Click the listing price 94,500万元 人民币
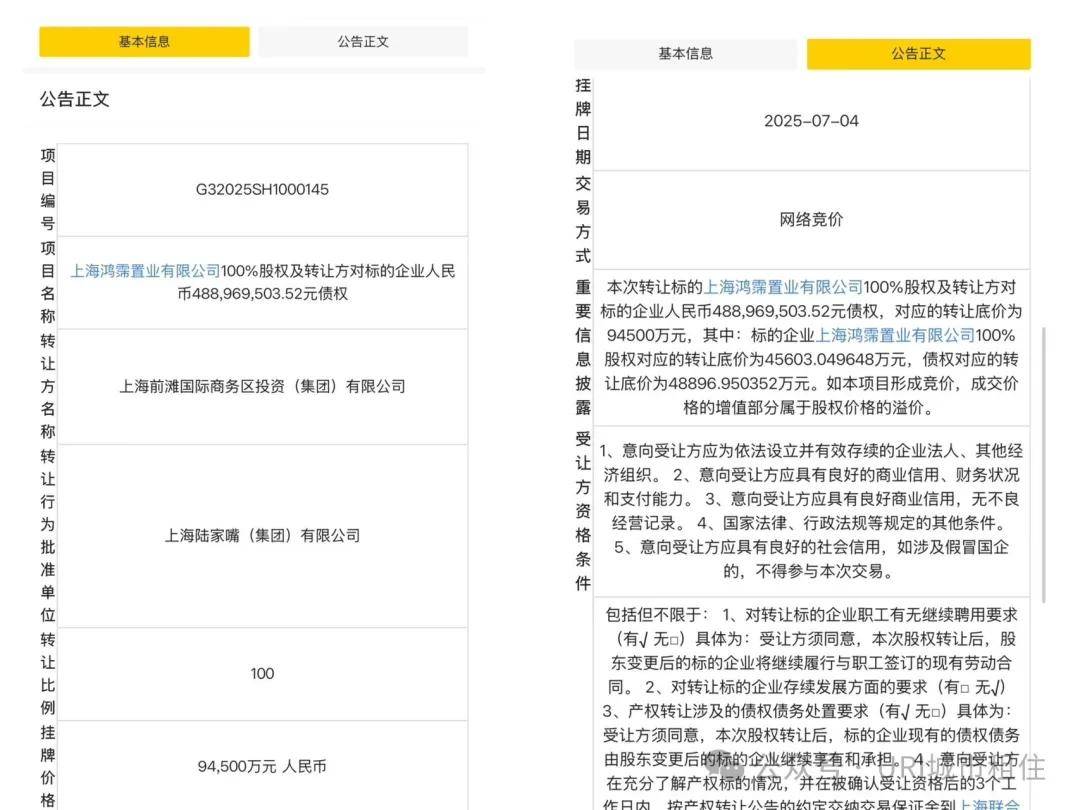This screenshot has height=810, width=1080. tap(262, 767)
